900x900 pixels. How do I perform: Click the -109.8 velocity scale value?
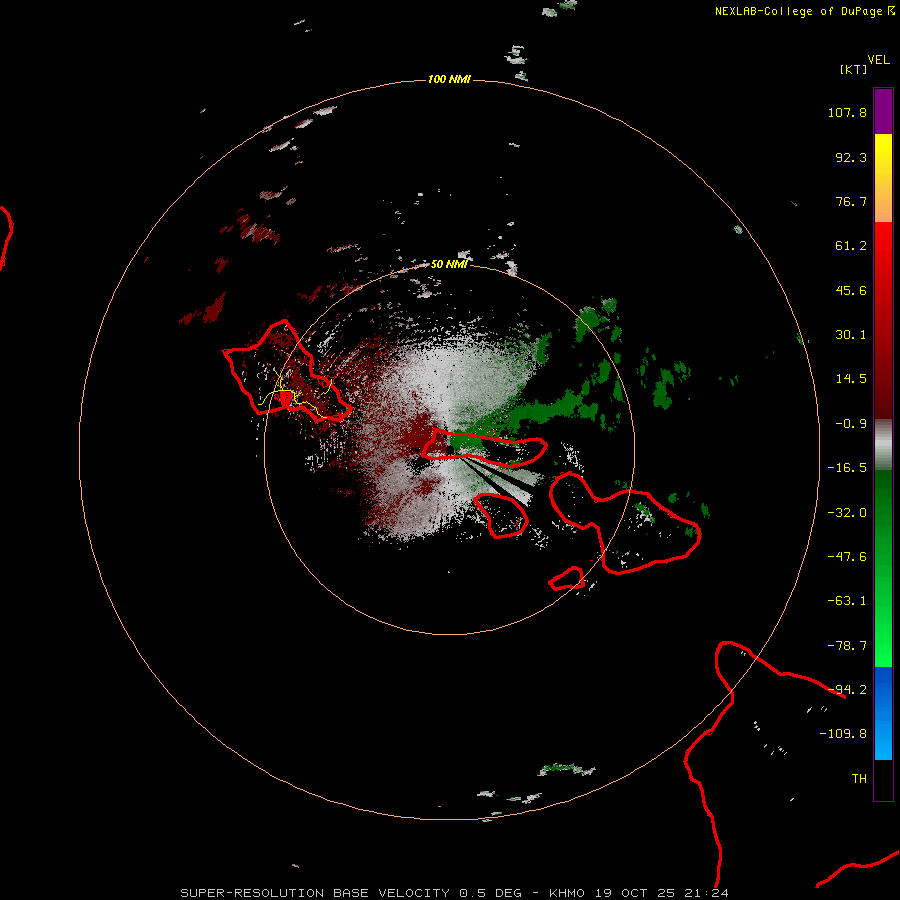(x=843, y=734)
